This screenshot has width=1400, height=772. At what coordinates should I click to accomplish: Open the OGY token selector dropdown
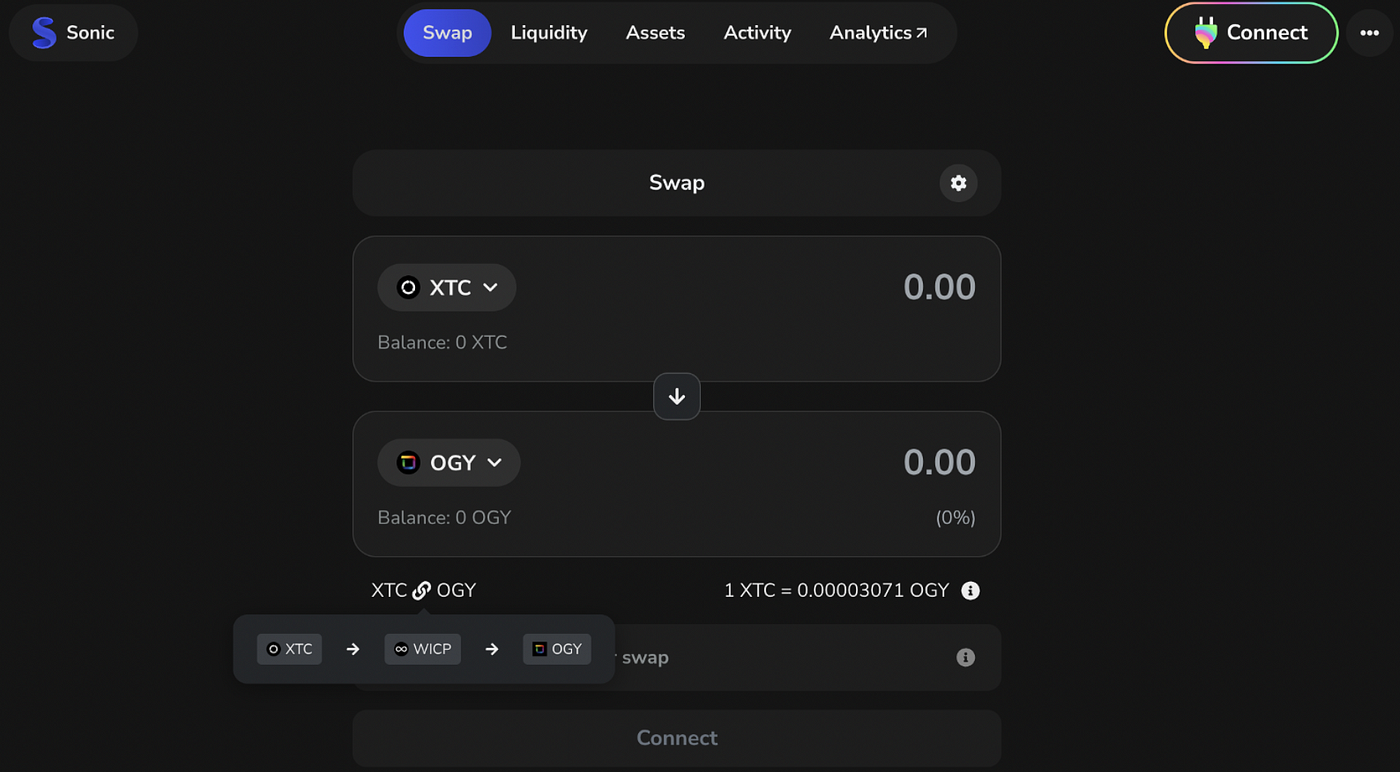tap(449, 463)
